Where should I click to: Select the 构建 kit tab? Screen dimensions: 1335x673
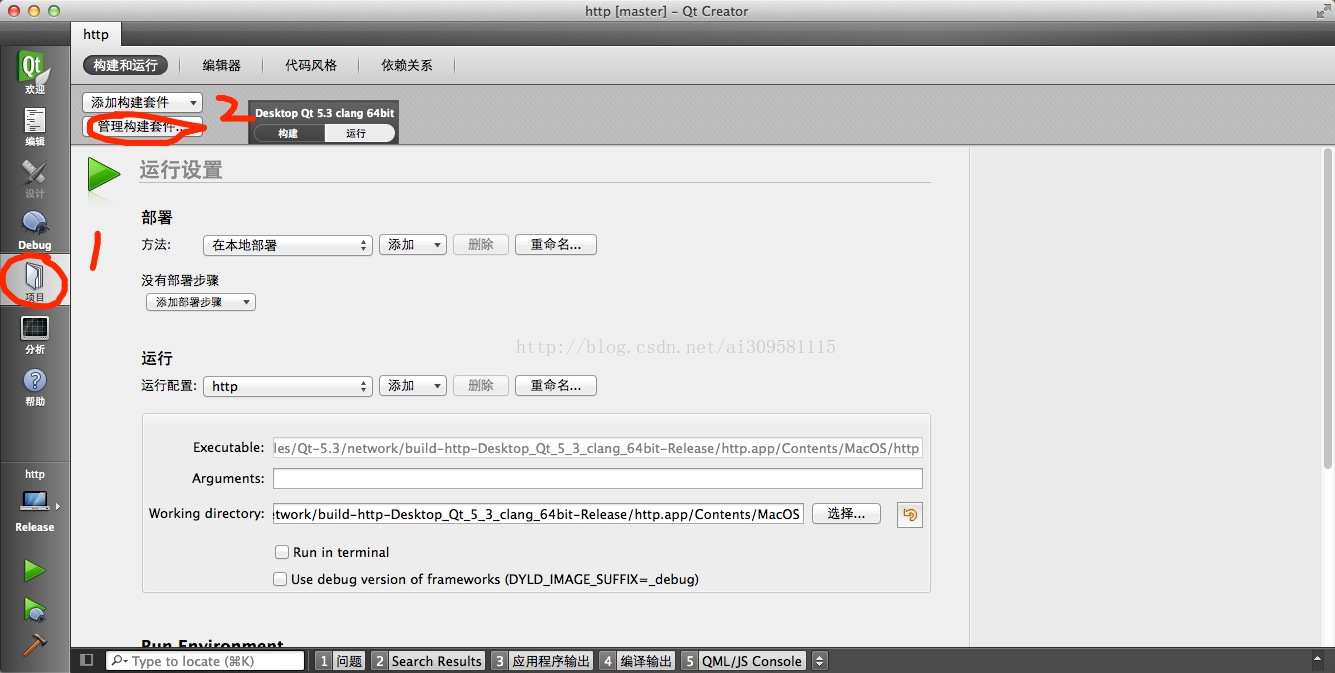(x=288, y=133)
